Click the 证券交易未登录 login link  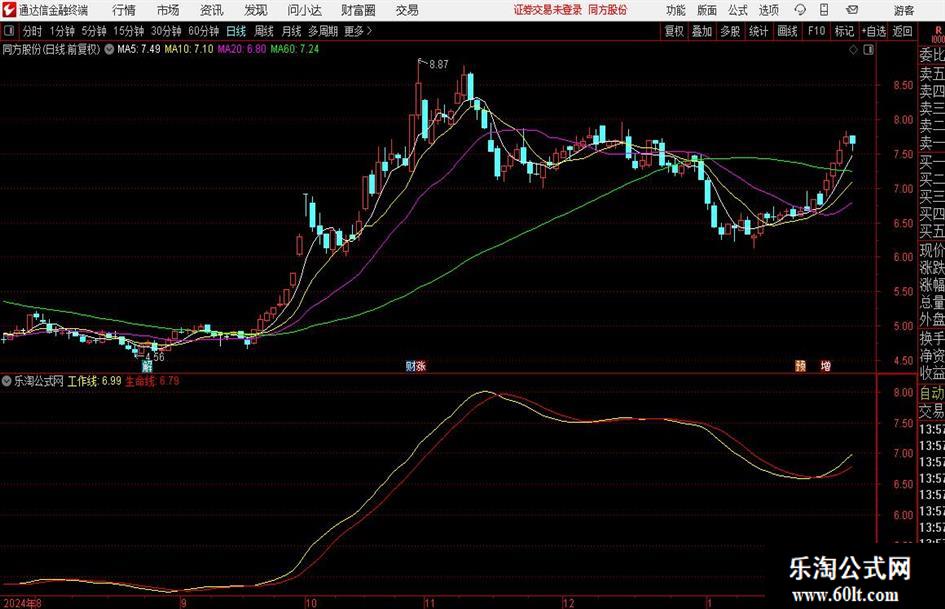(548, 10)
